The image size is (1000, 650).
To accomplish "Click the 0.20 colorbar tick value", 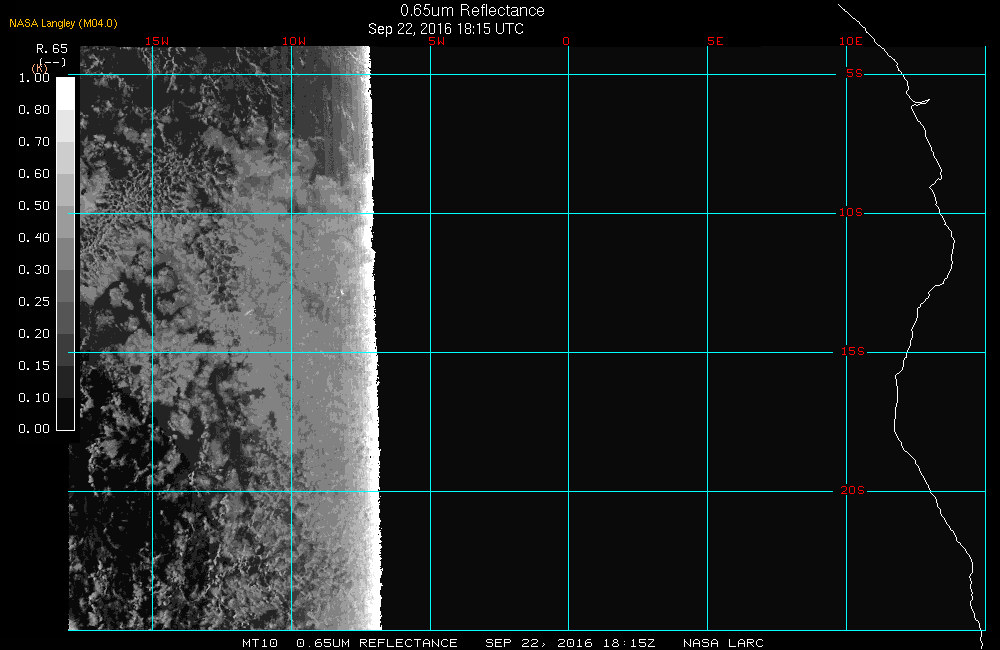I will tap(34, 334).
